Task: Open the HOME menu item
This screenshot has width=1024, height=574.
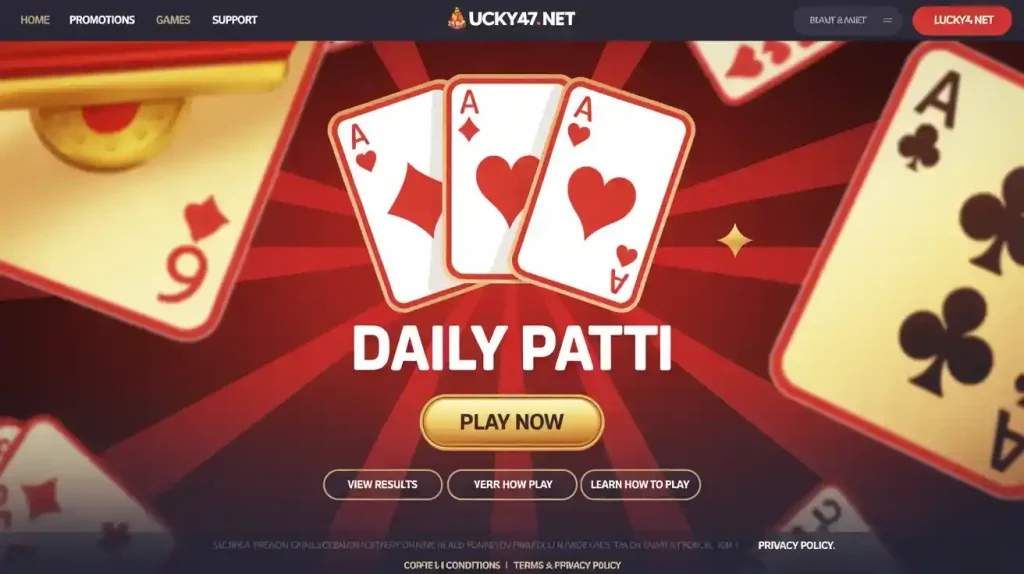Action: [x=35, y=20]
